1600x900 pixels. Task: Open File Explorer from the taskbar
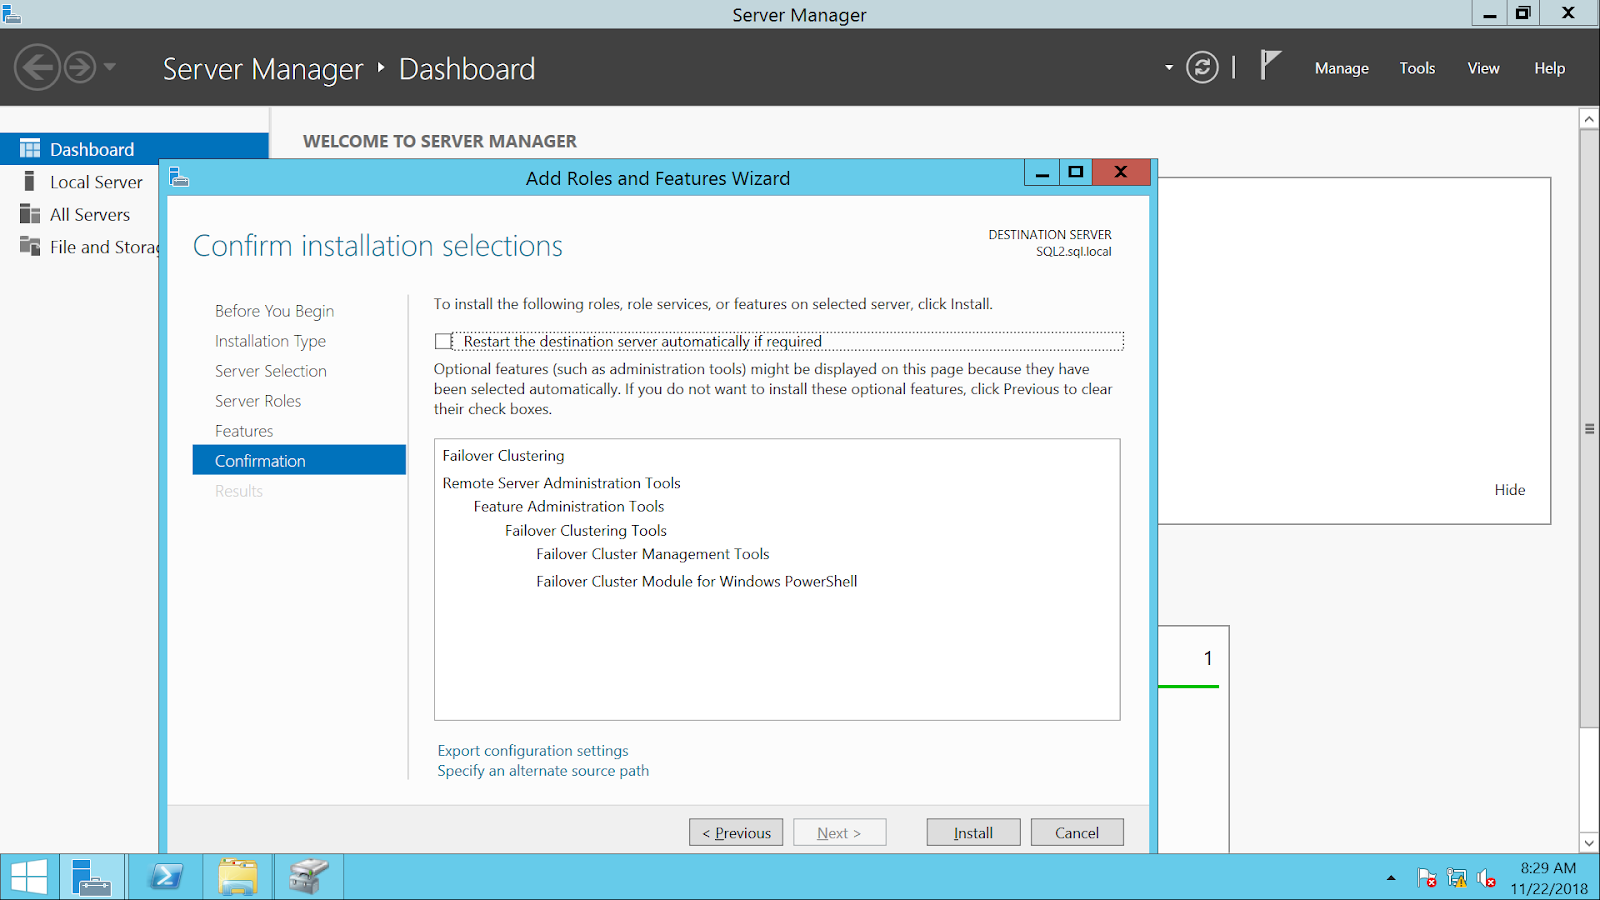(237, 876)
